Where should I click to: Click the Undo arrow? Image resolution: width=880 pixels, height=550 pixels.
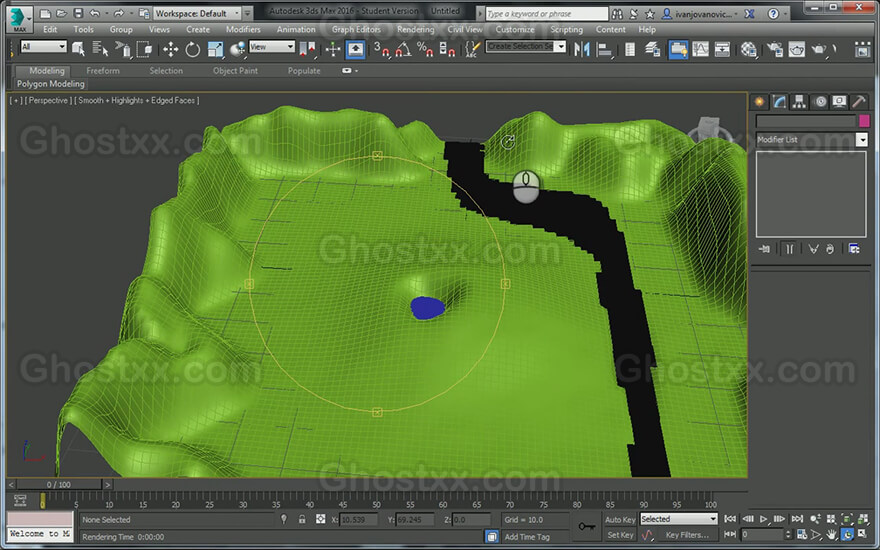[95, 13]
